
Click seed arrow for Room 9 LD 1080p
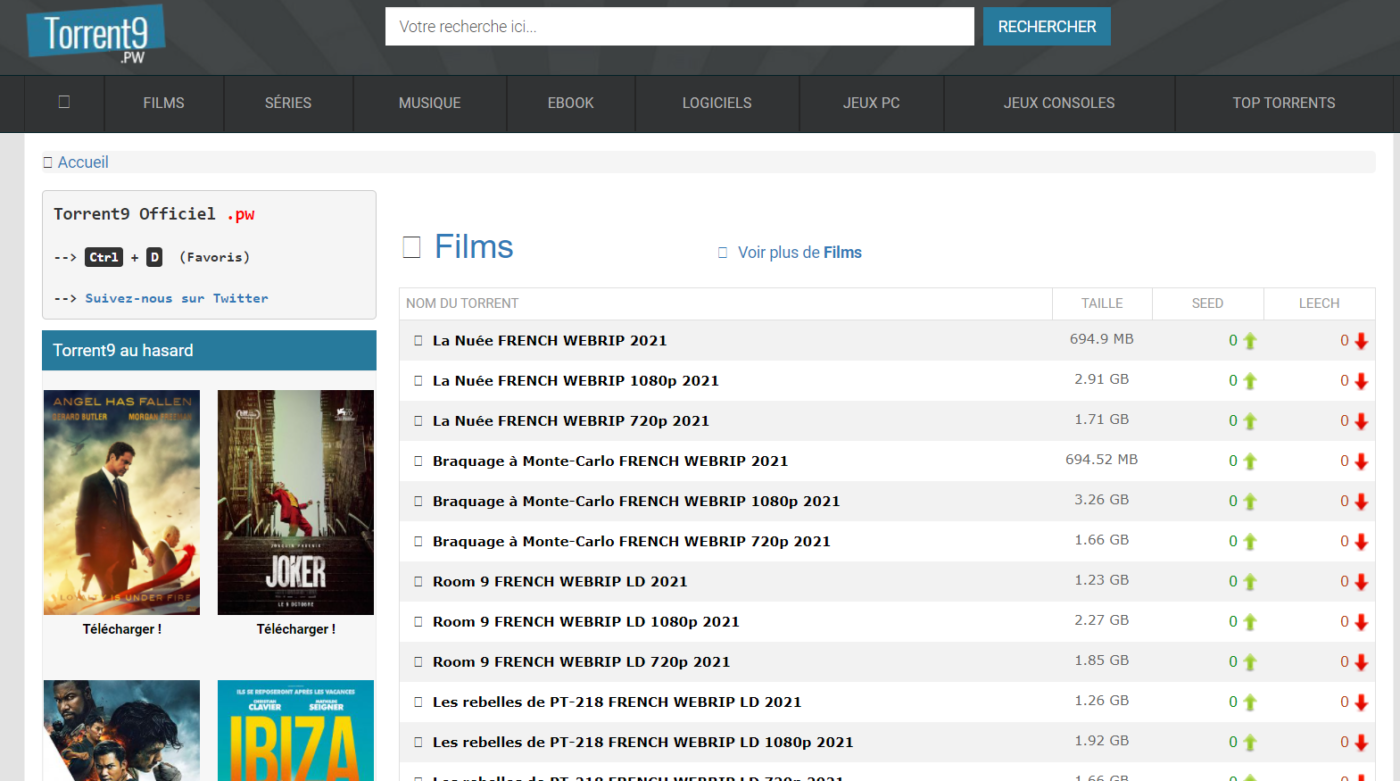pyautogui.click(x=1250, y=622)
